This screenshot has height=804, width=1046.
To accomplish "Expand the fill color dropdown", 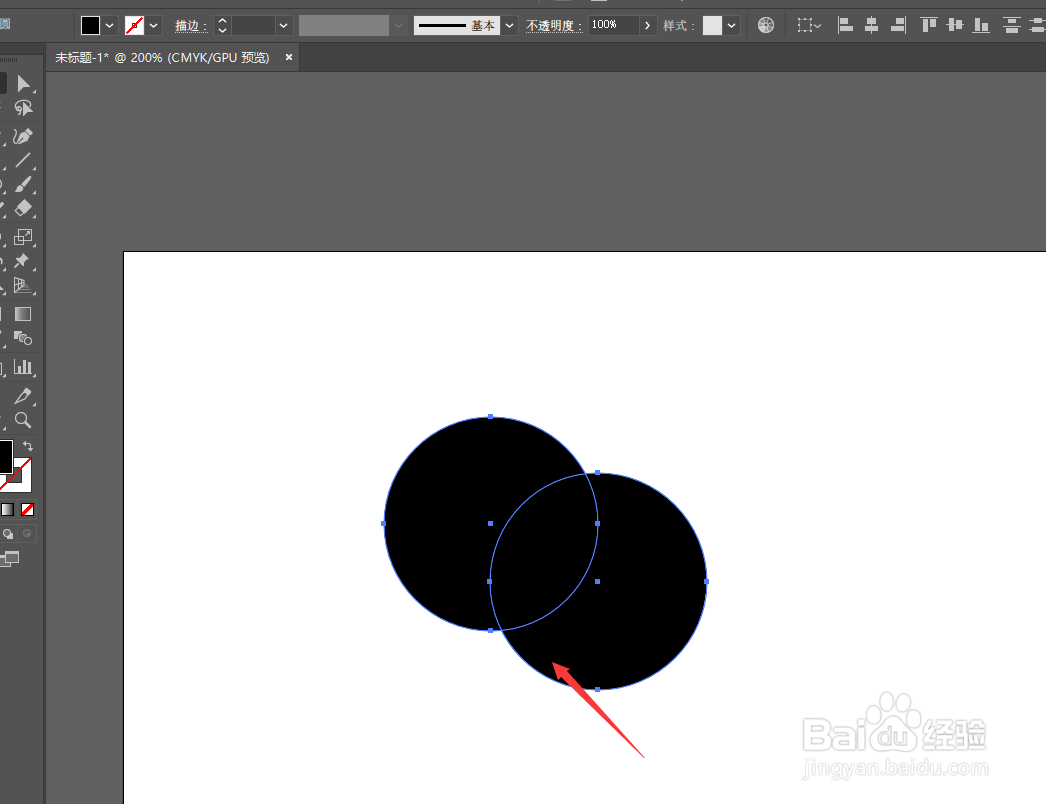I will click(109, 25).
